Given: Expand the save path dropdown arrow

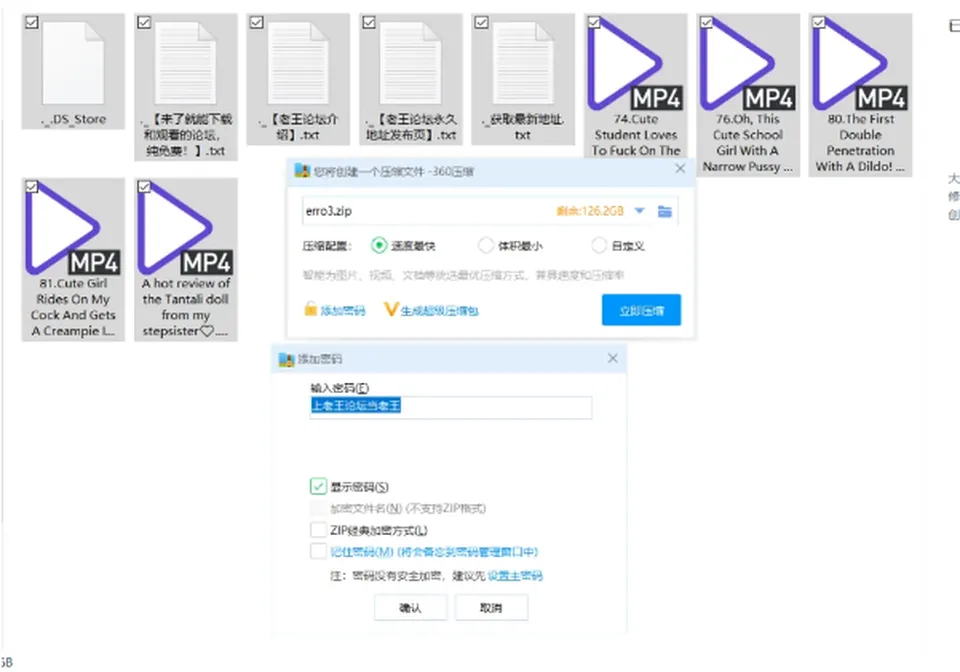Looking at the screenshot, I should (x=639, y=211).
